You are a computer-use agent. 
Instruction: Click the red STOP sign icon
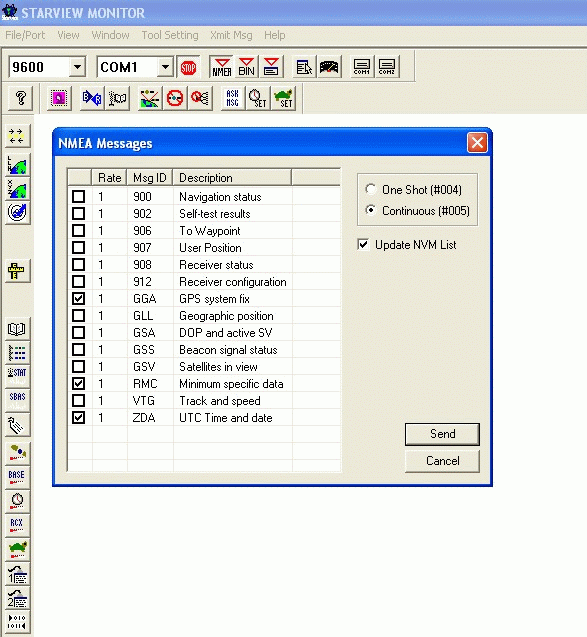[x=188, y=67]
